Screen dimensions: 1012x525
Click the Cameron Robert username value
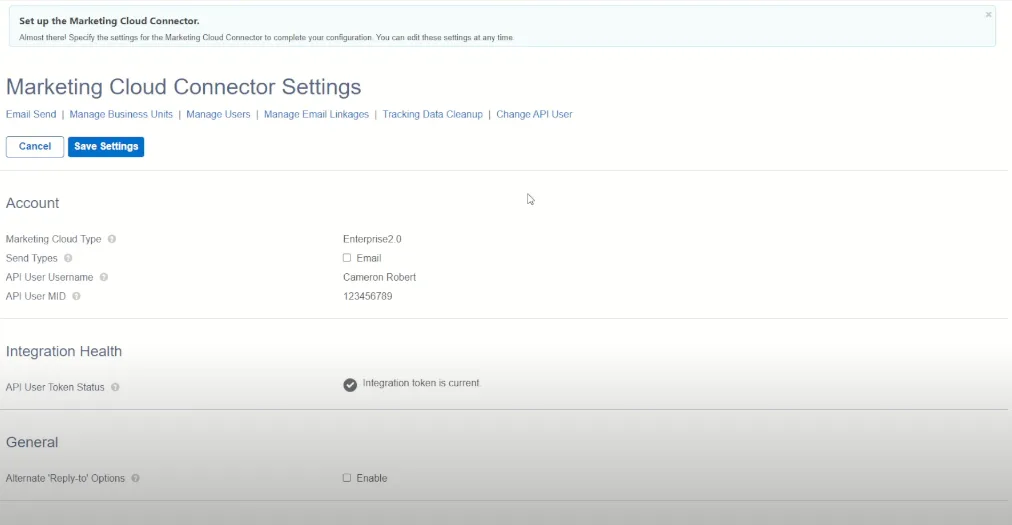pyautogui.click(x=379, y=277)
